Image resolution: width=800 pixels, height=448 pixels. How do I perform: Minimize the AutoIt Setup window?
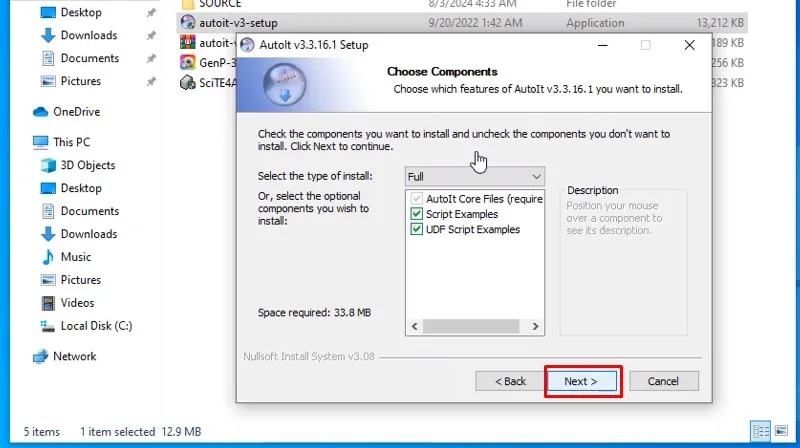click(x=603, y=45)
